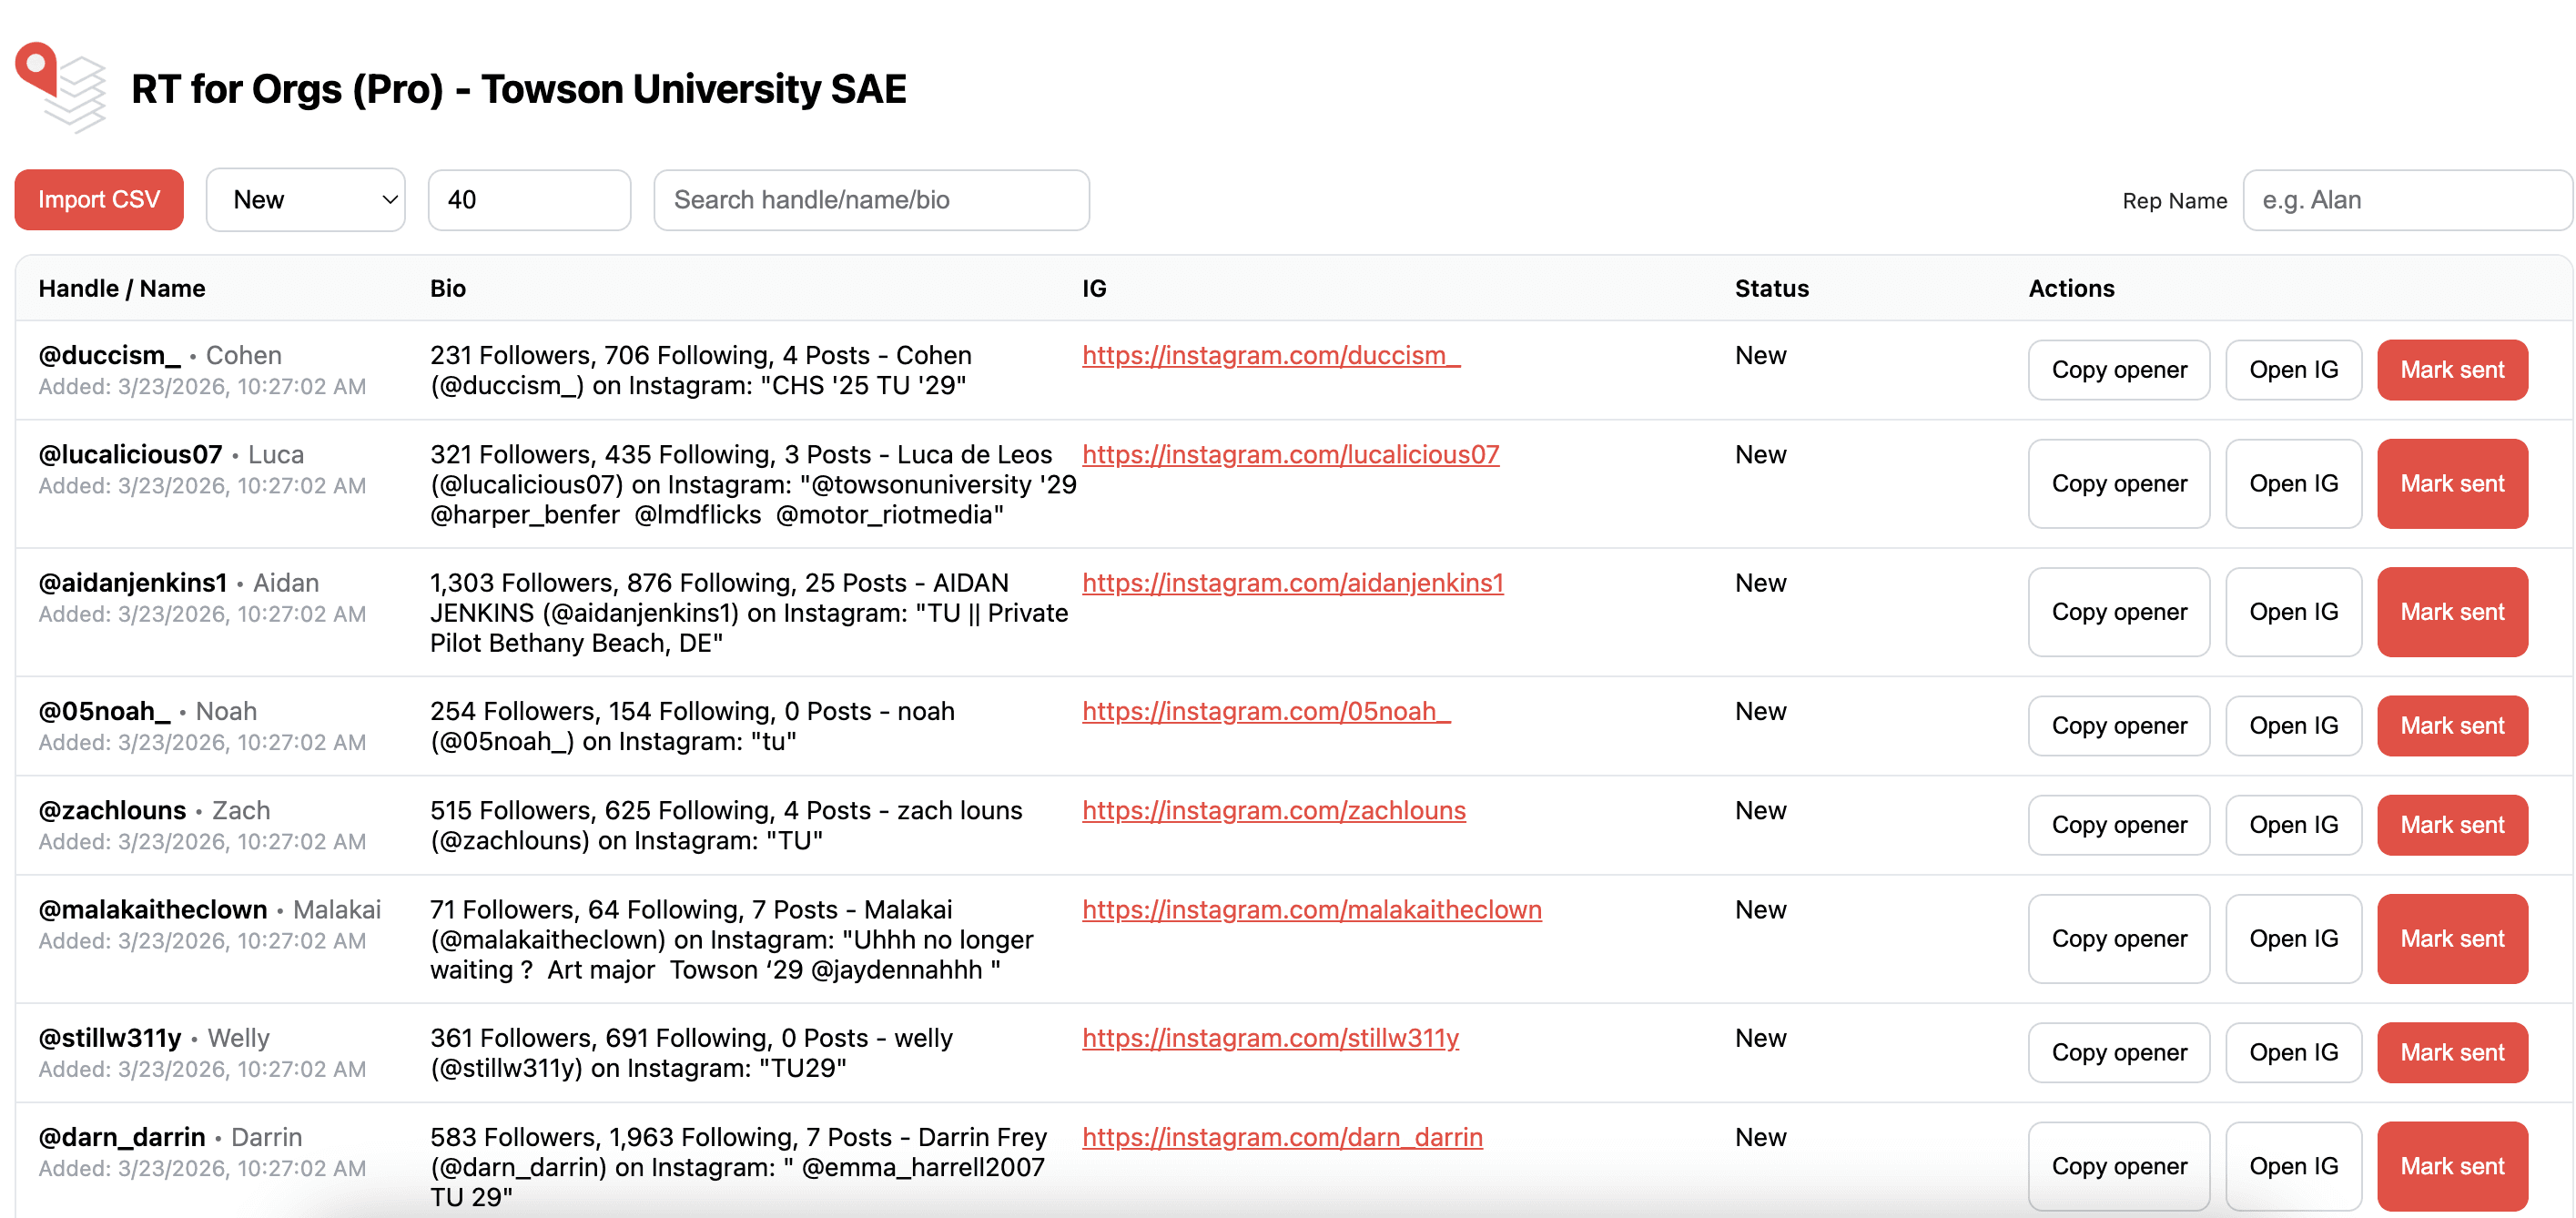Mark @zachlouns as sent
This screenshot has width=2576, height=1218.
point(2451,825)
